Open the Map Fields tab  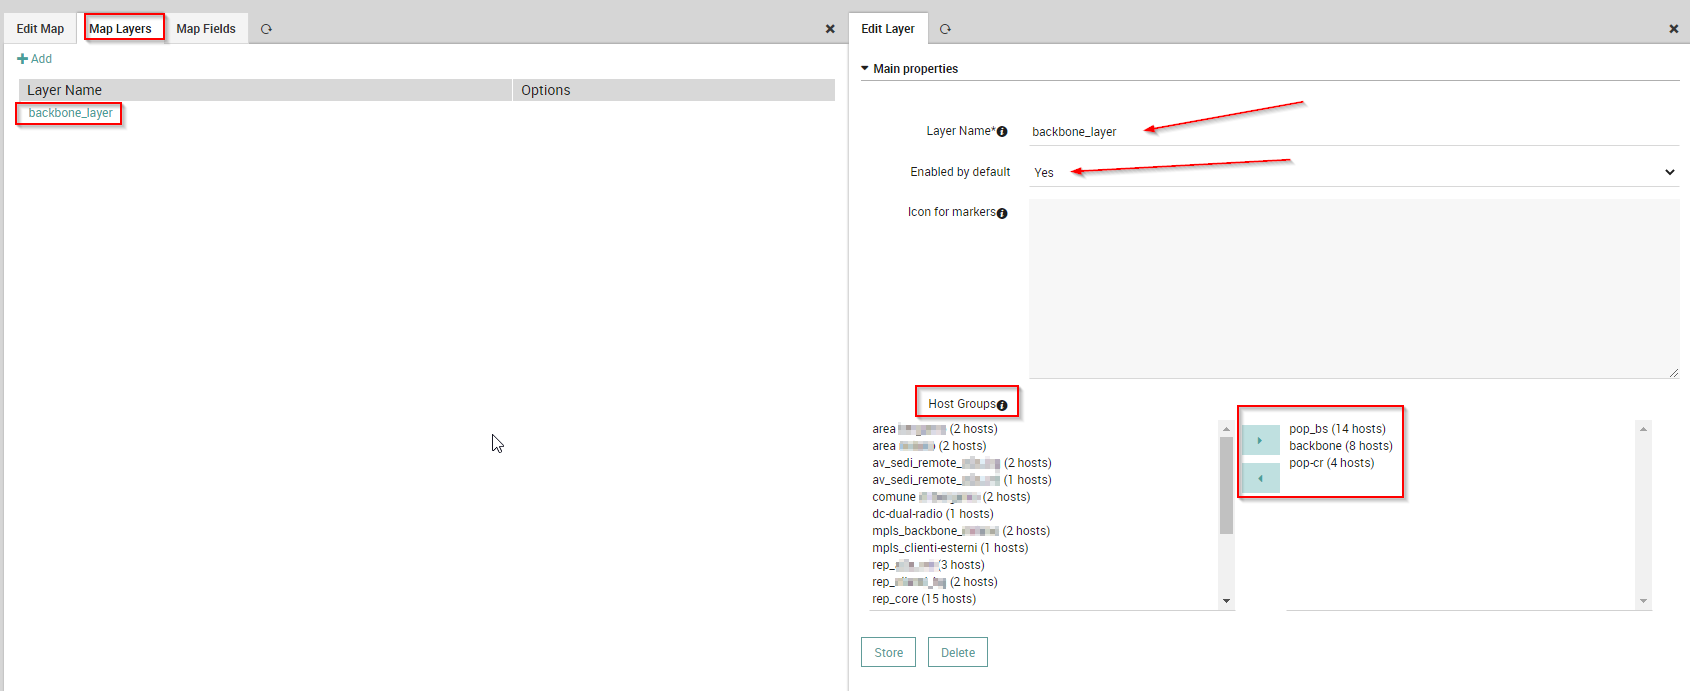pos(206,29)
